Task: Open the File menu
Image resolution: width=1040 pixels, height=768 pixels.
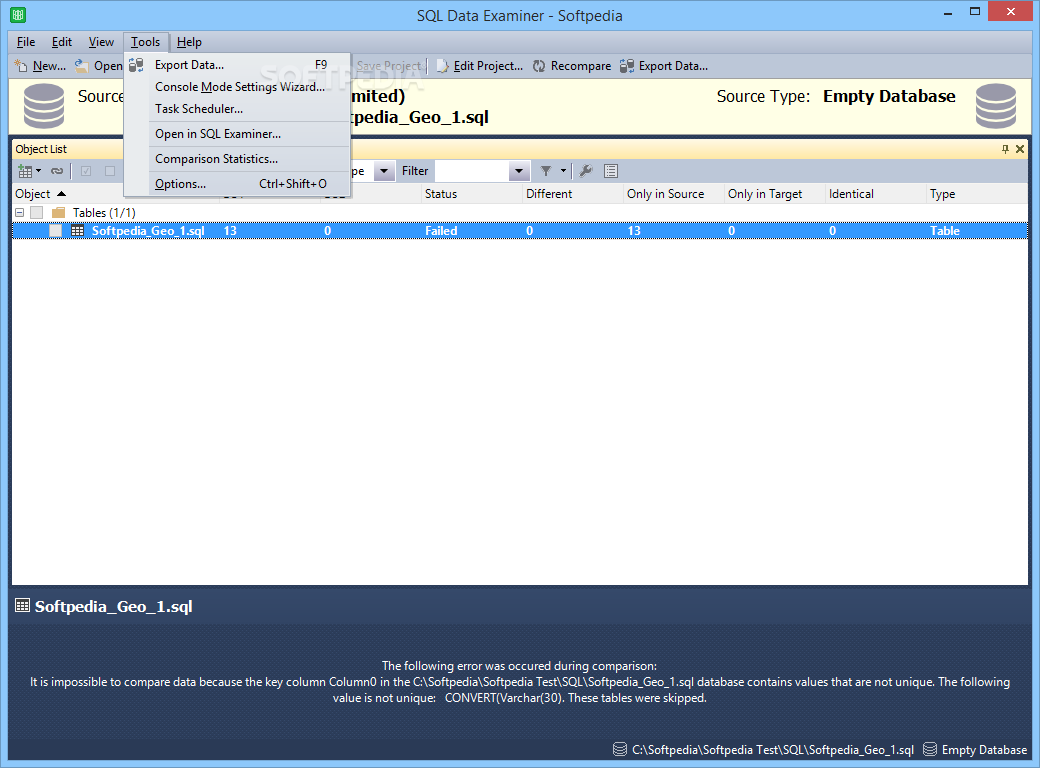Action: point(26,42)
